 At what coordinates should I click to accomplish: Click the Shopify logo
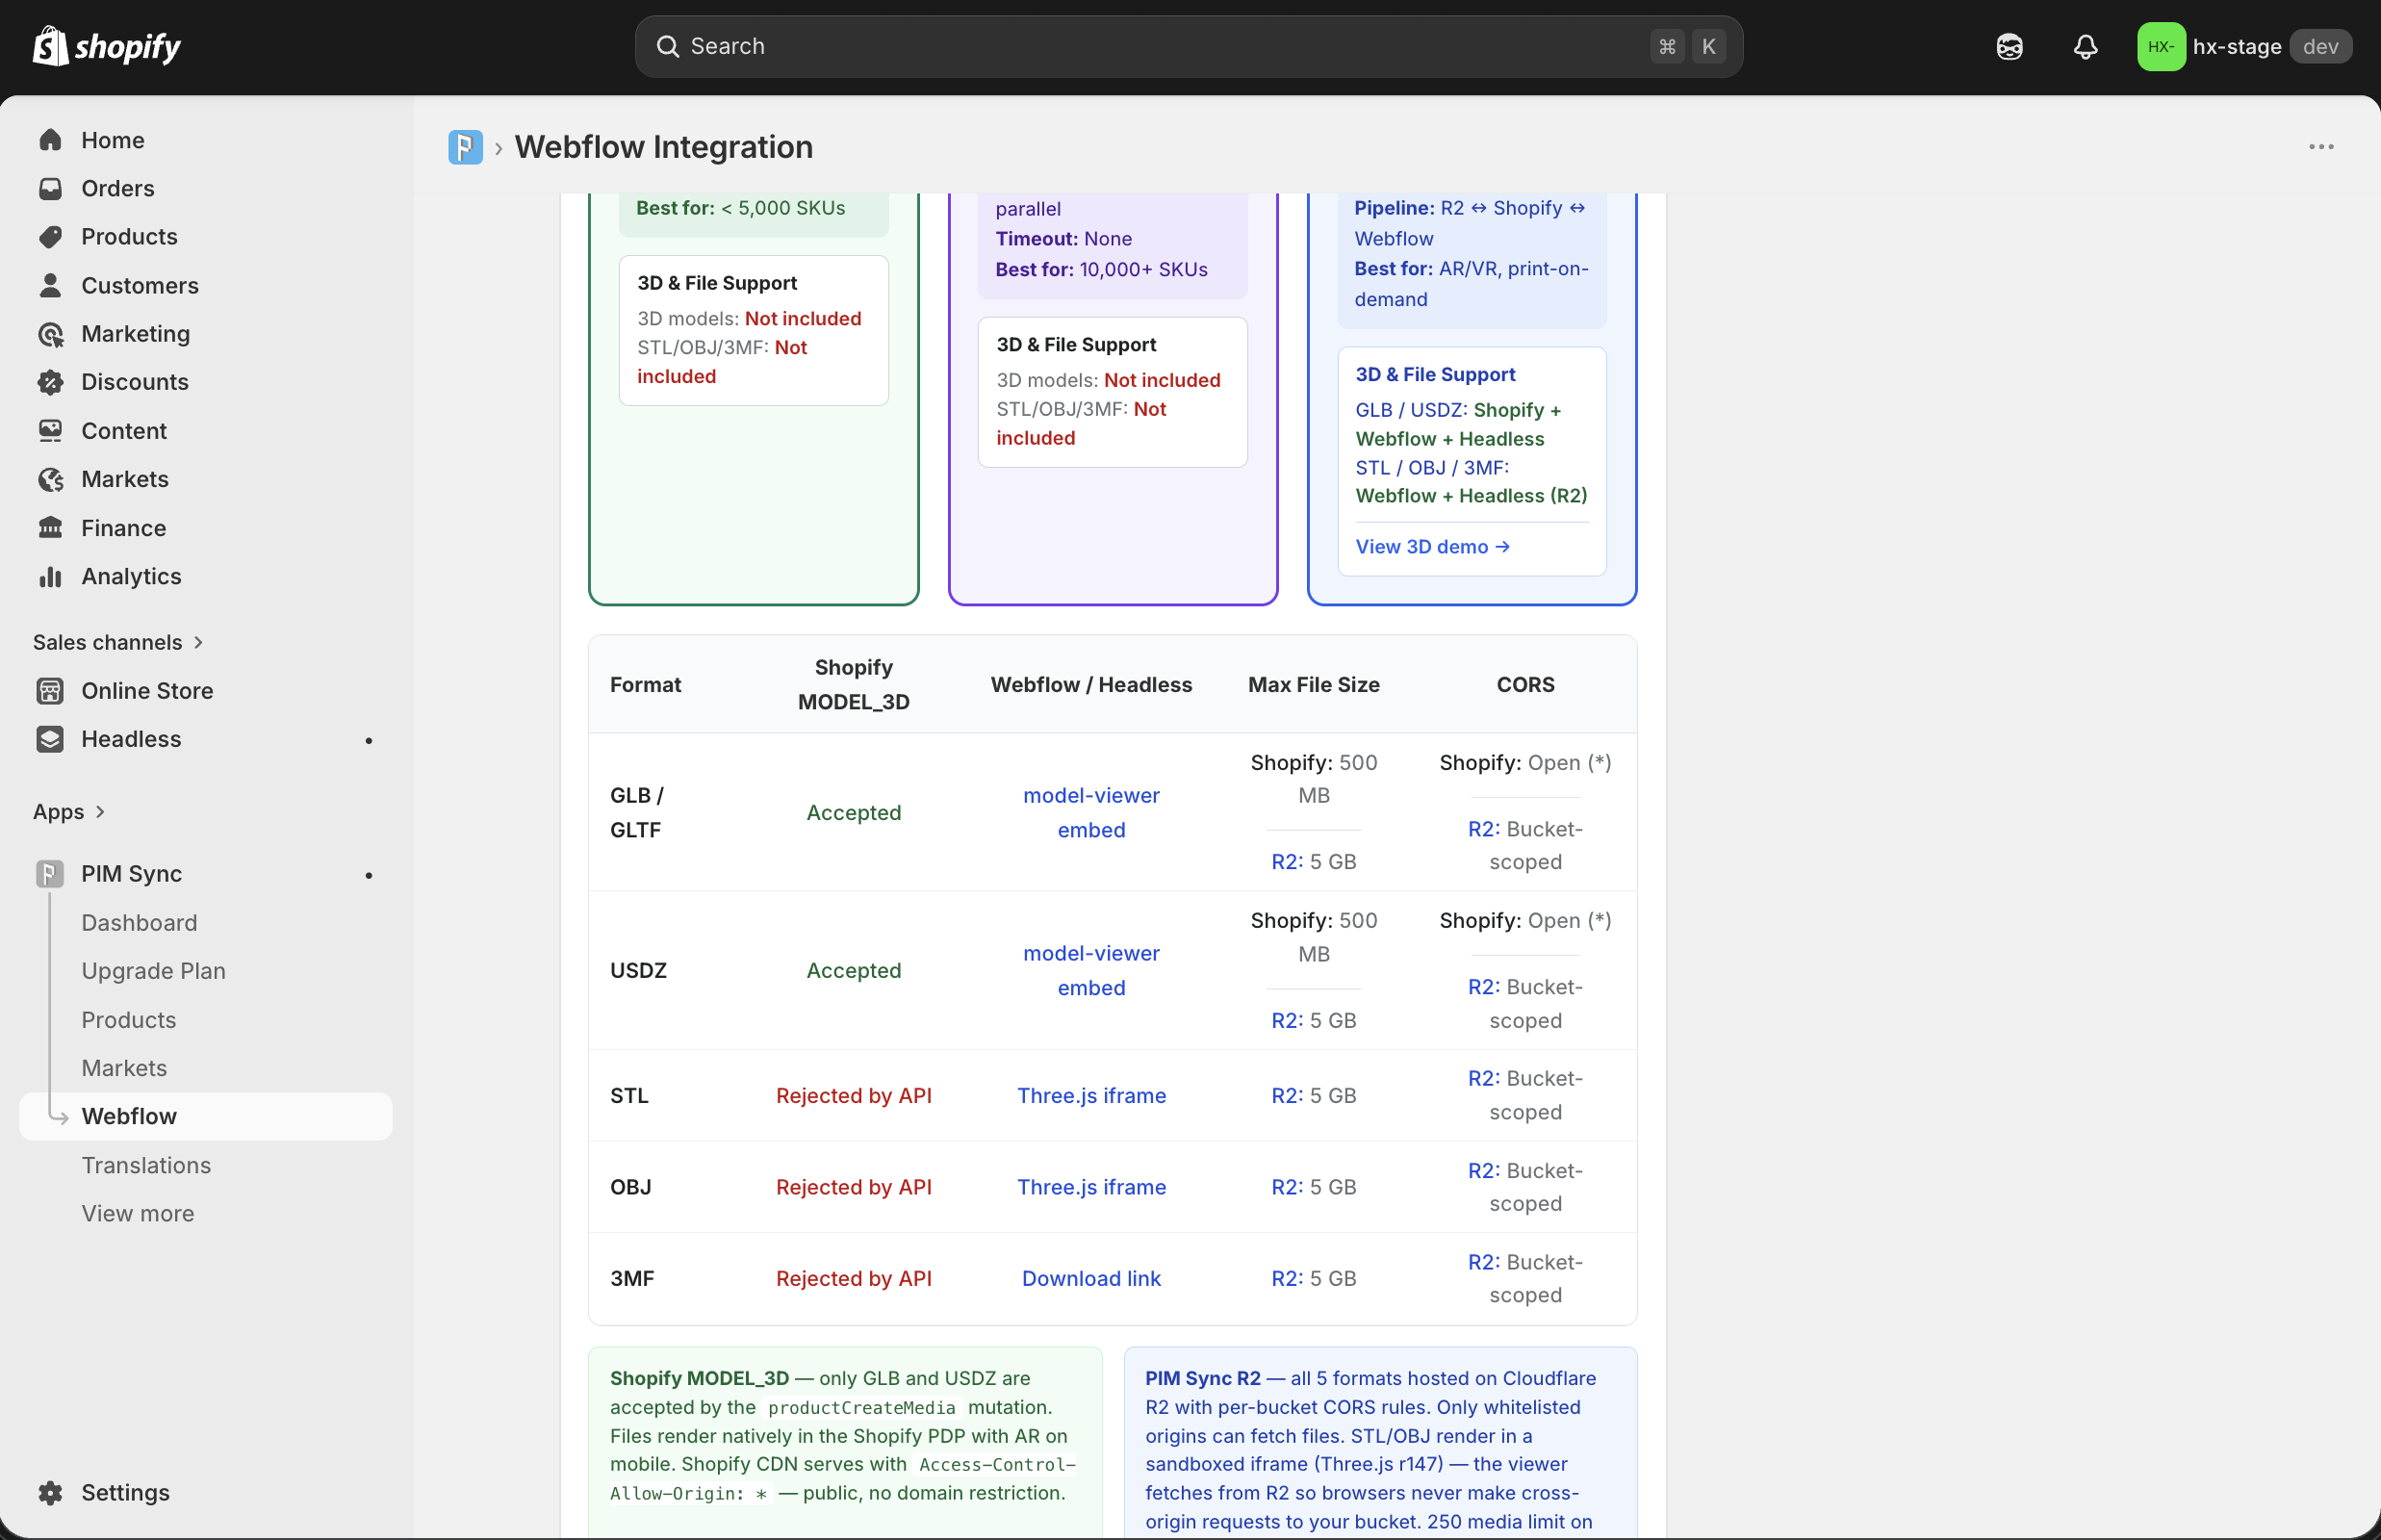click(x=106, y=46)
